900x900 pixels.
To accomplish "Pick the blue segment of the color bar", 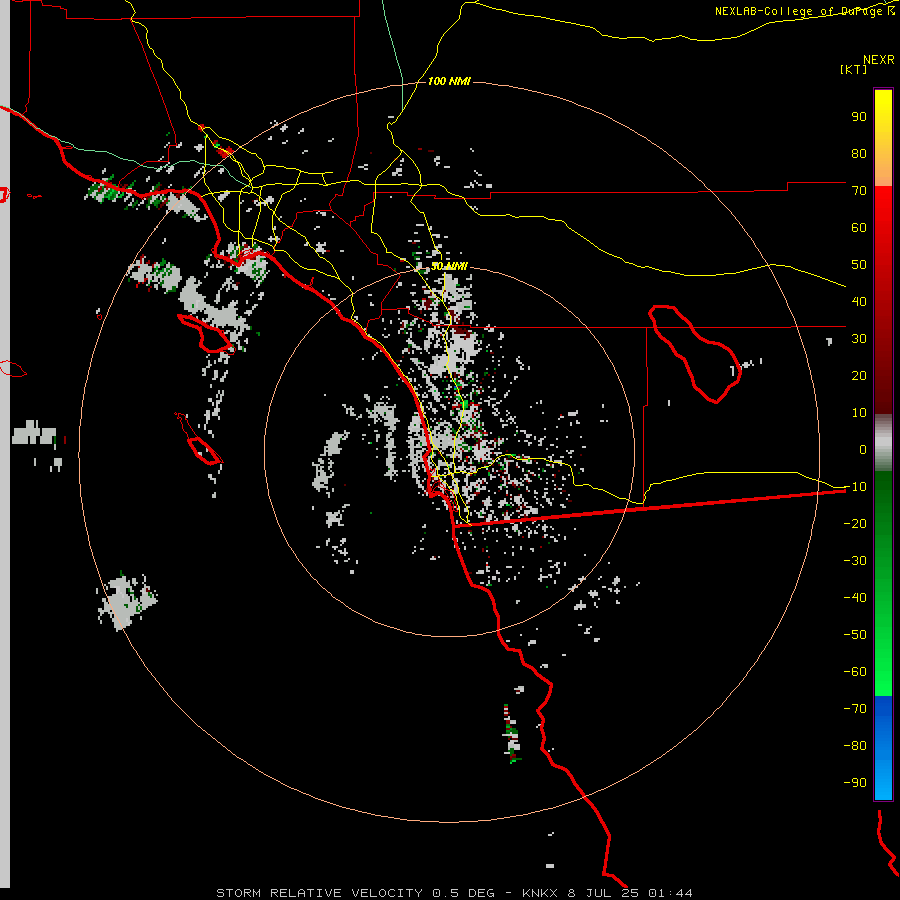I will click(x=883, y=748).
